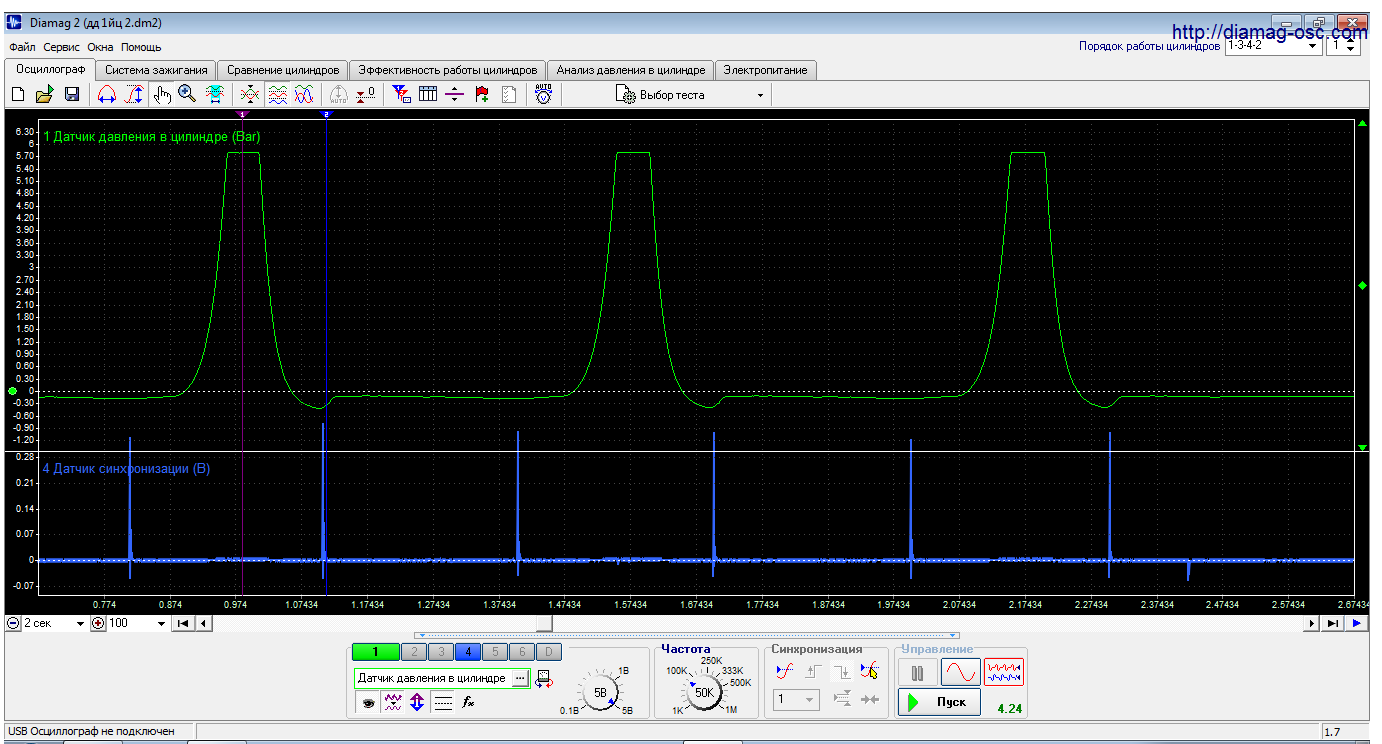Click the cyan waveform stretch icon
The width and height of the screenshot is (1382, 744).
214,94
